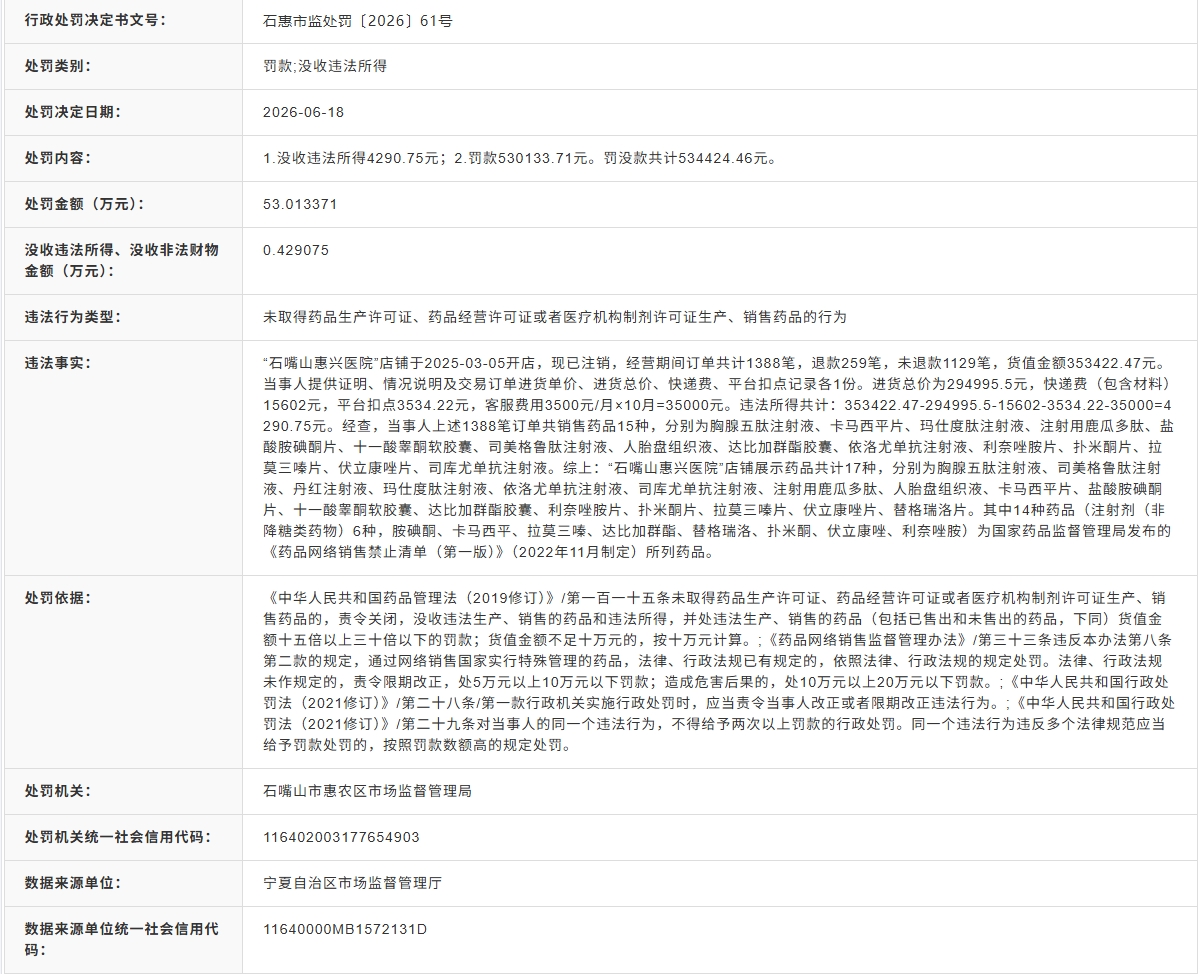Click the date 2026-06-18
Image resolution: width=1200 pixels, height=974 pixels.
click(x=303, y=112)
